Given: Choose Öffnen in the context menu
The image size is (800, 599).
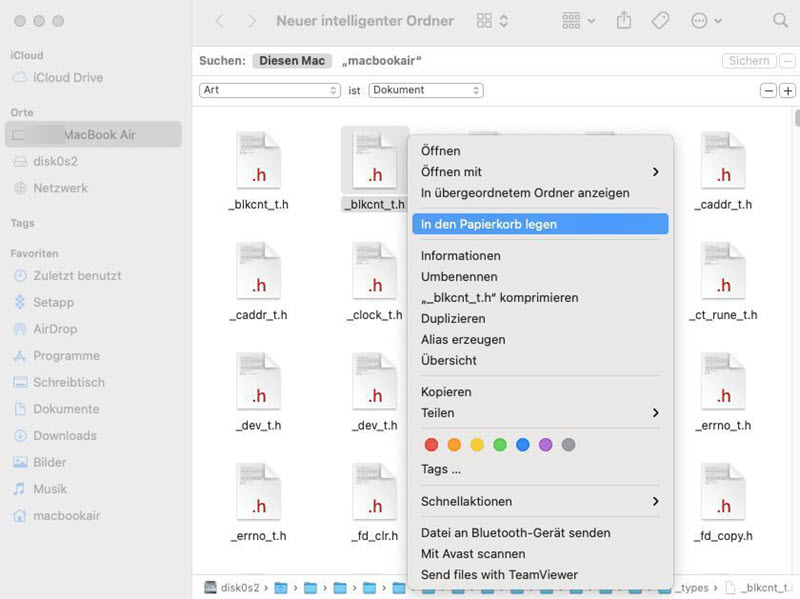Looking at the screenshot, I should pos(540,151).
